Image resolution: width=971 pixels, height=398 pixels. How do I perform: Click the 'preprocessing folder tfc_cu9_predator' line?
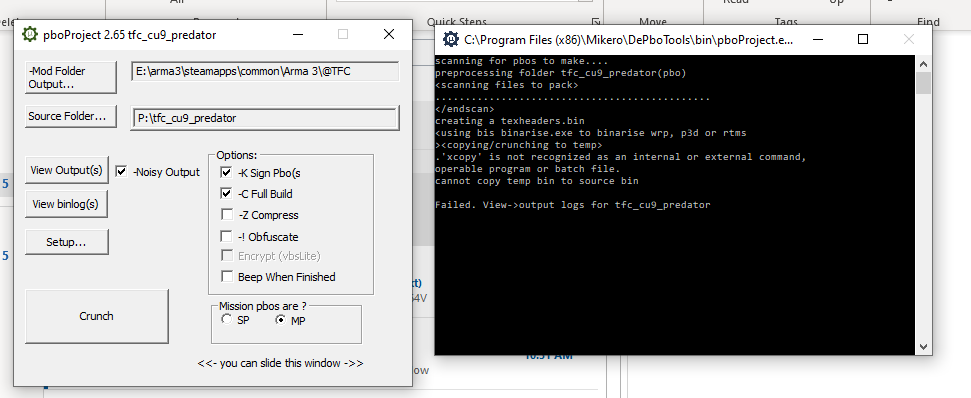coord(560,73)
